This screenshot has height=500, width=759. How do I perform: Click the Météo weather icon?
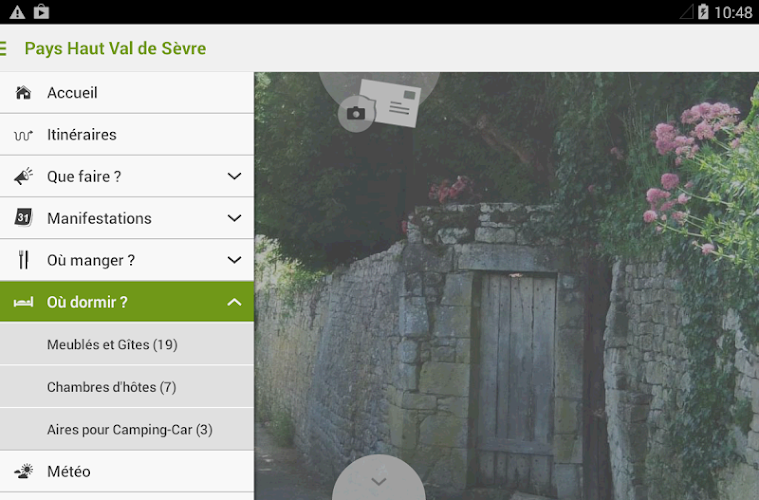23,471
